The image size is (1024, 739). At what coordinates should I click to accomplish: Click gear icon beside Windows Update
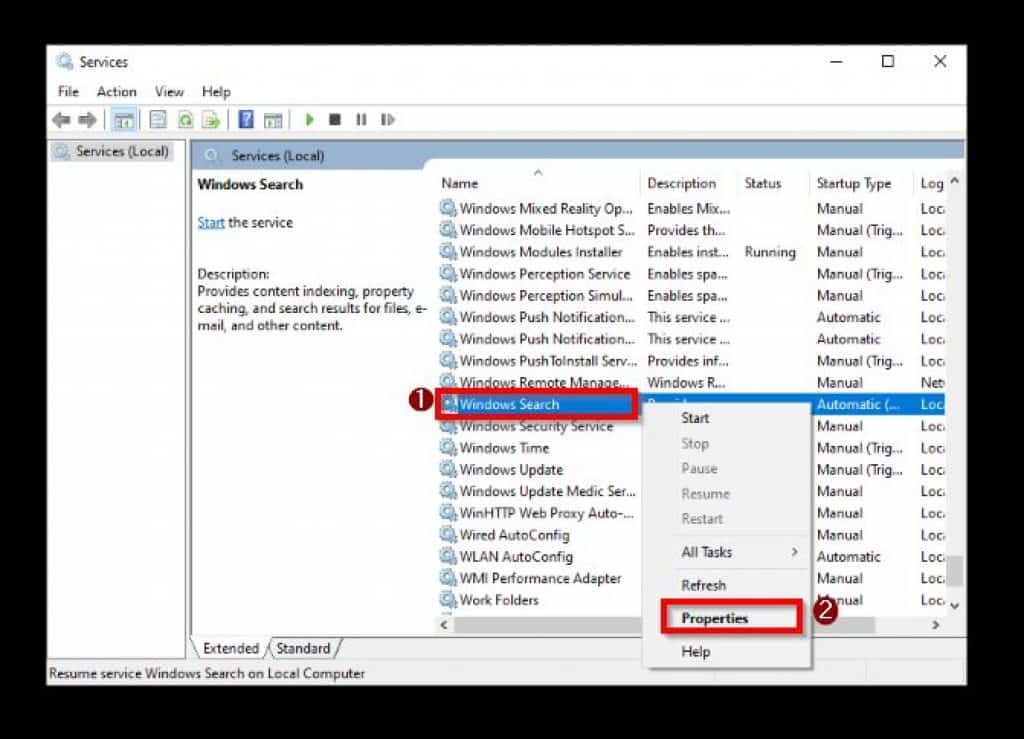(x=447, y=469)
